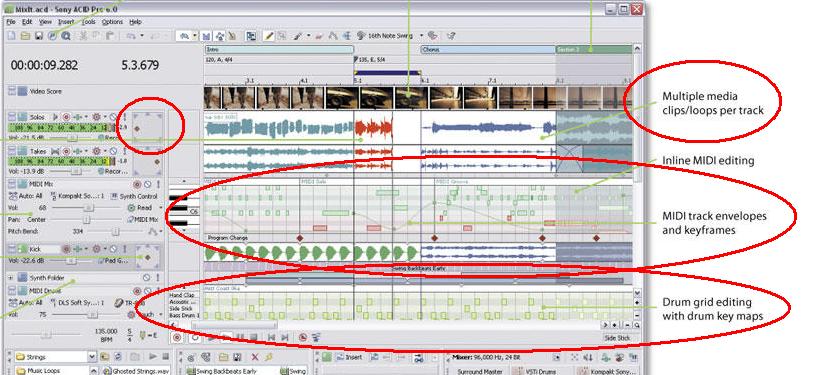
Task: Save the project with the floppy disk icon
Action: [x=39, y=36]
